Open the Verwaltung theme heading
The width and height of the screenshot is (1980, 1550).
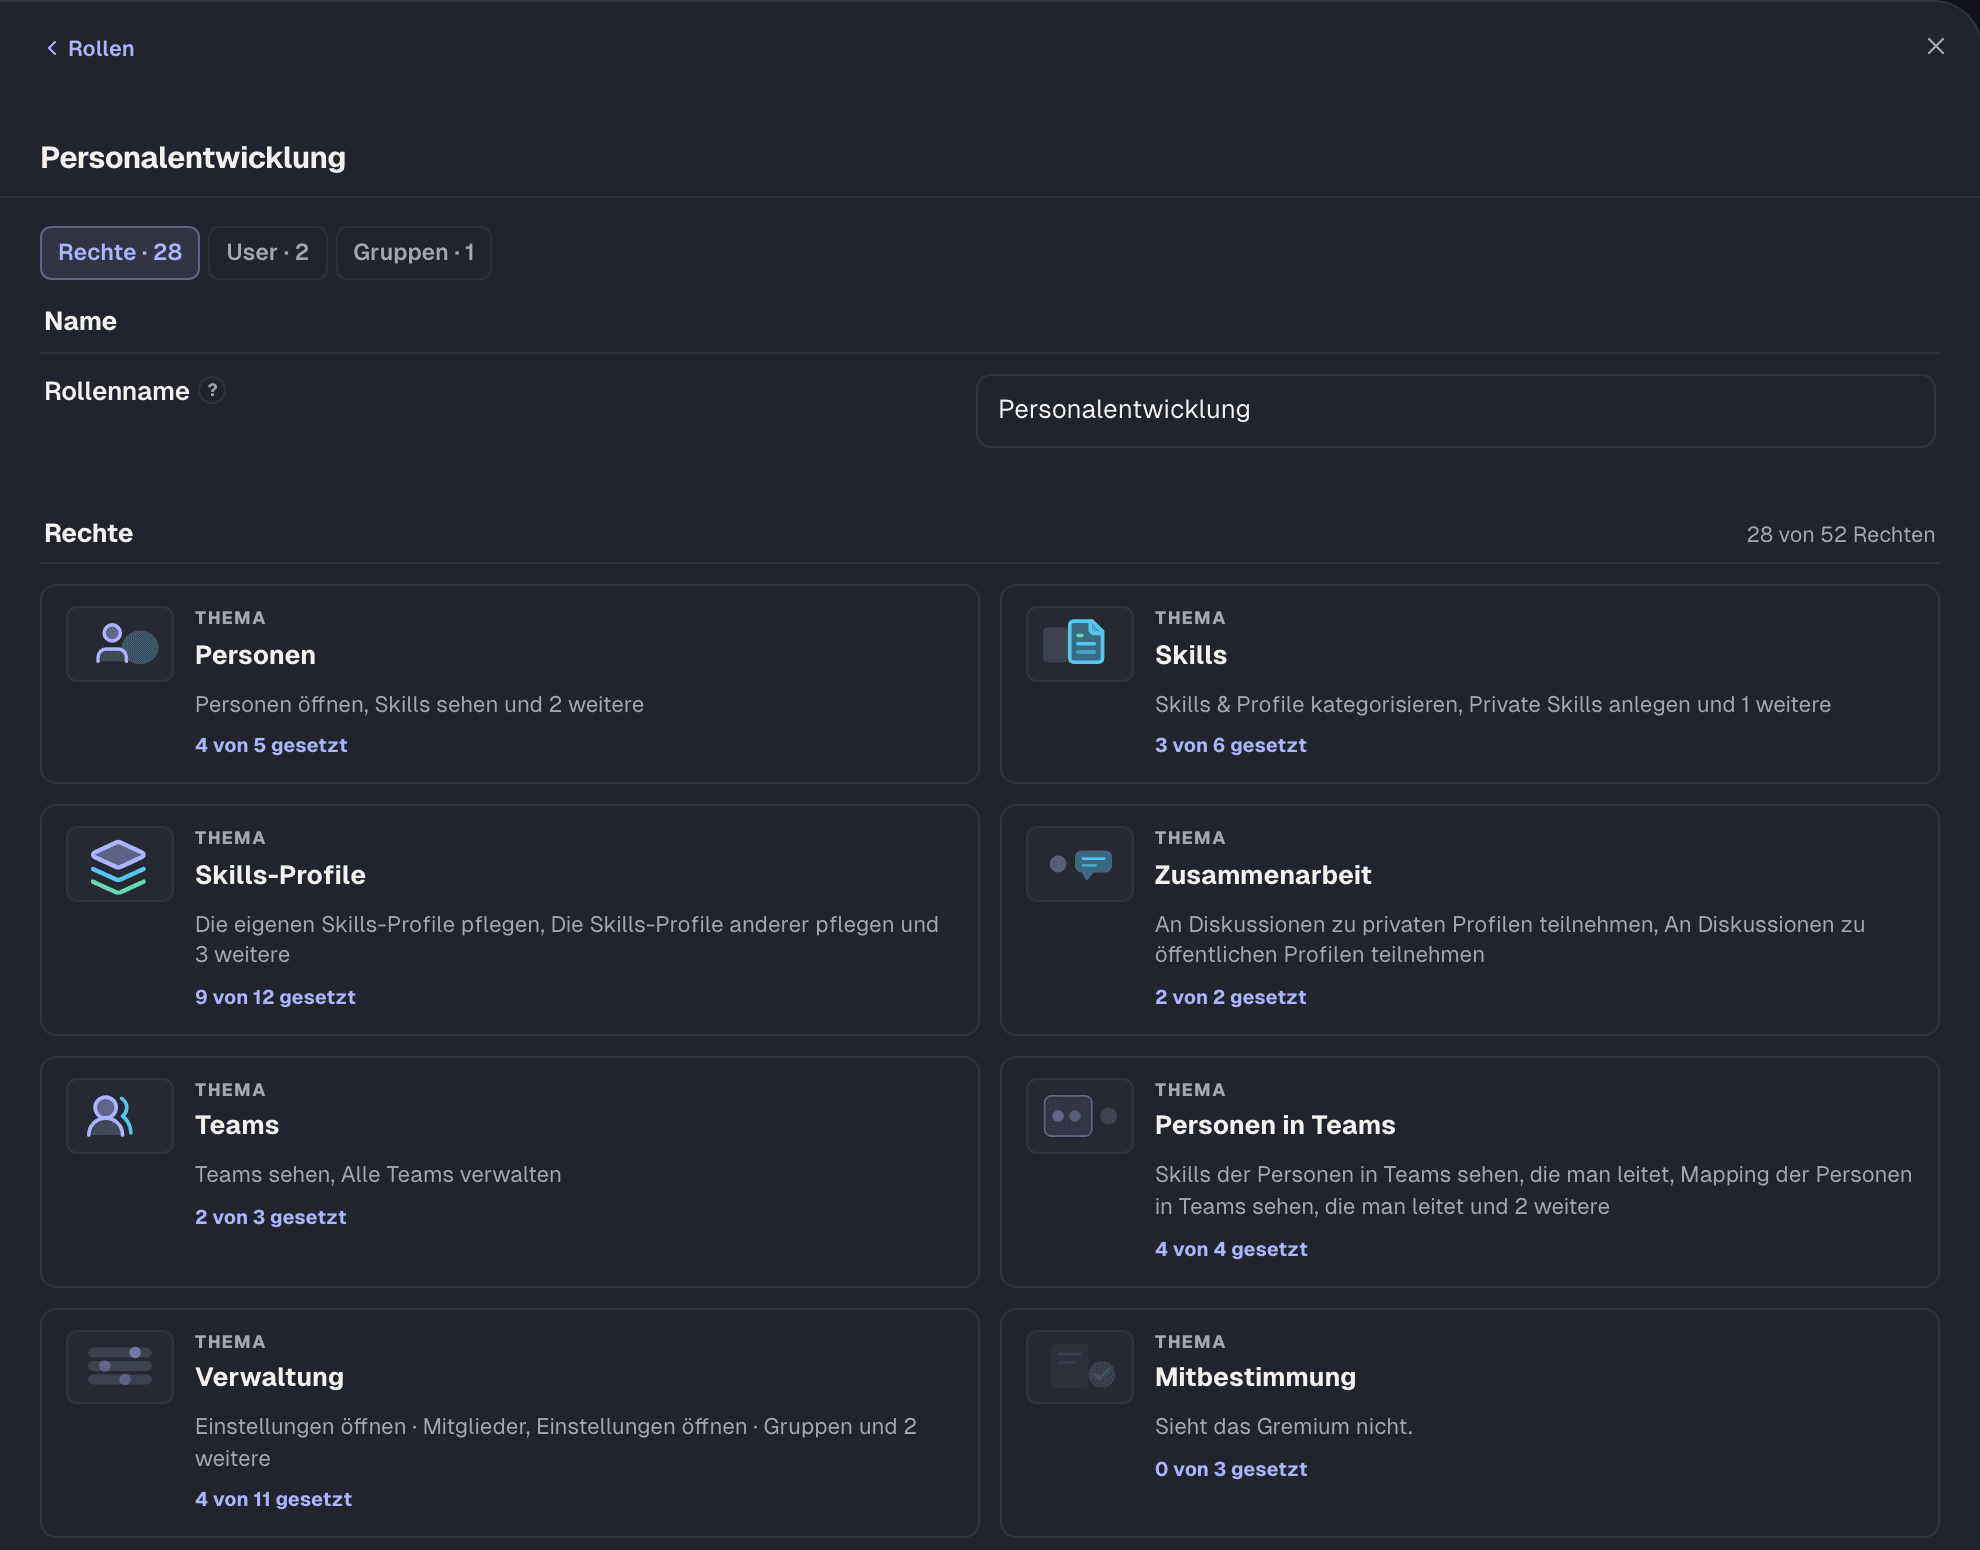pos(269,1377)
